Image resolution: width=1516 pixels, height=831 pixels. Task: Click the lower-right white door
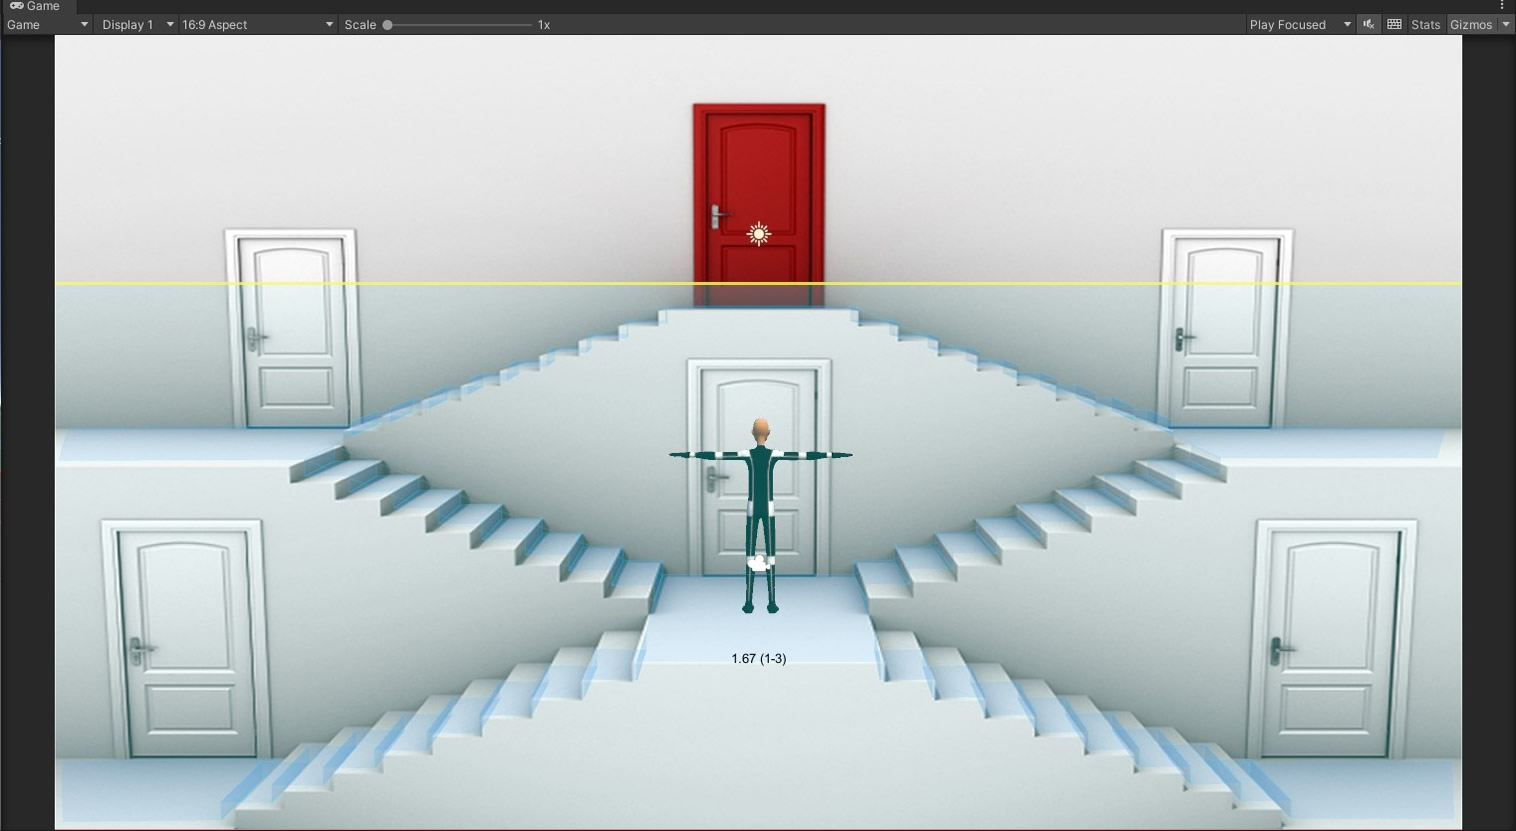click(1335, 640)
